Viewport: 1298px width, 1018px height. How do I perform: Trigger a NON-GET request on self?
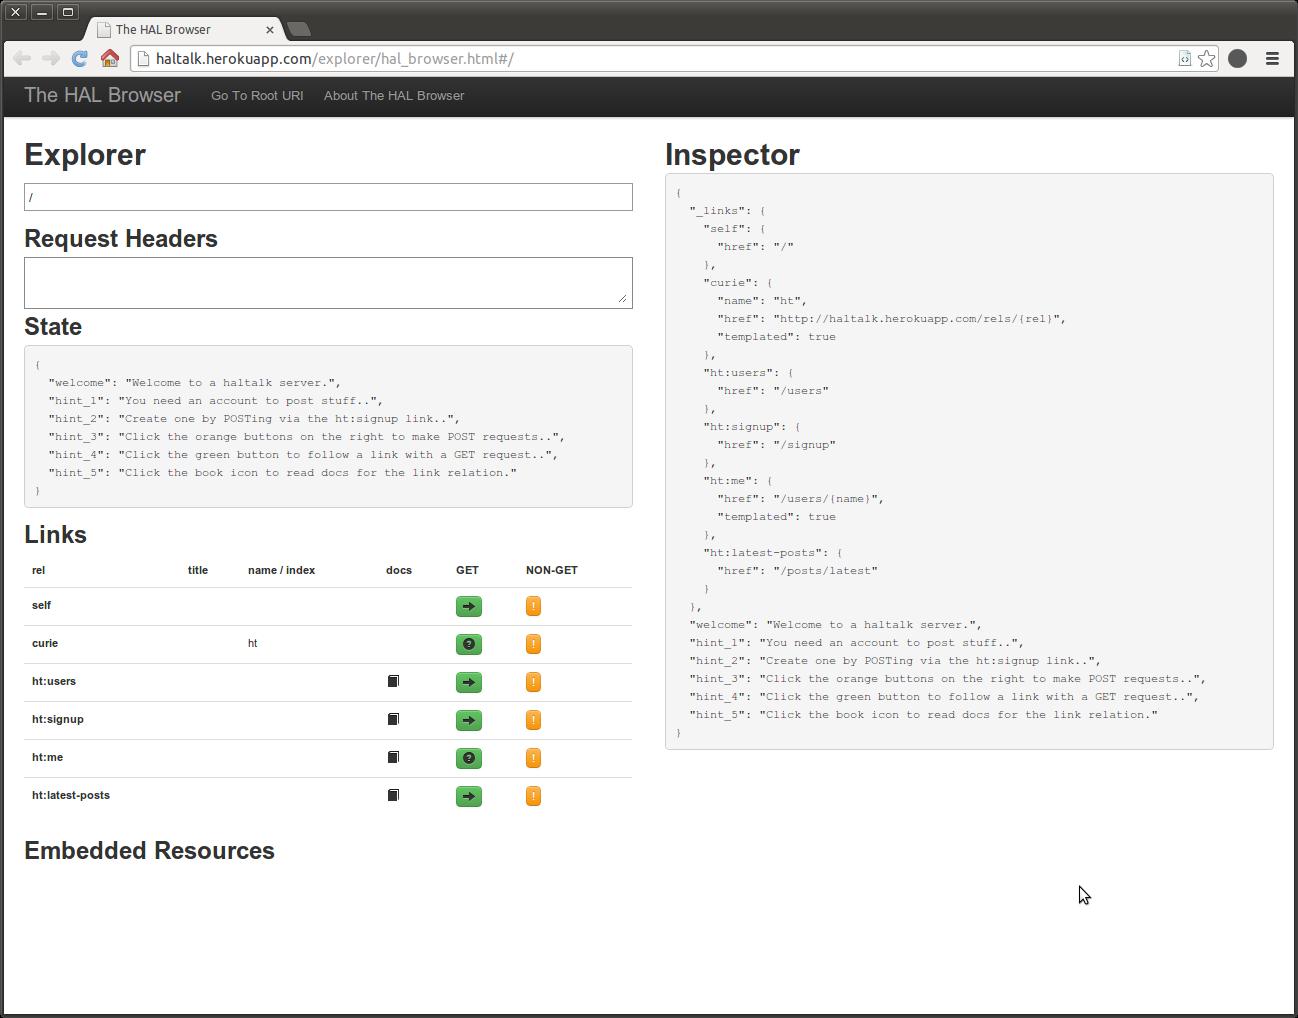click(532, 606)
